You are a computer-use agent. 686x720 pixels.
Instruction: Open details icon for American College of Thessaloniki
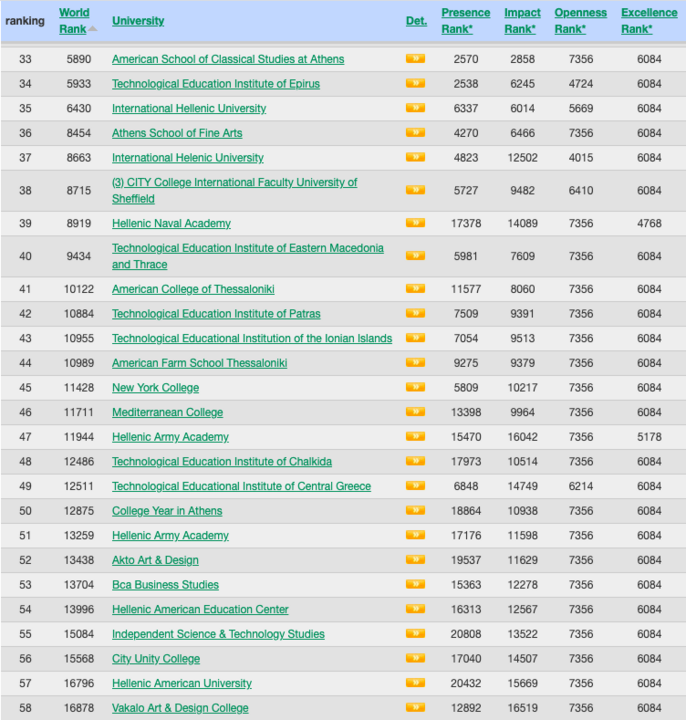point(415,289)
